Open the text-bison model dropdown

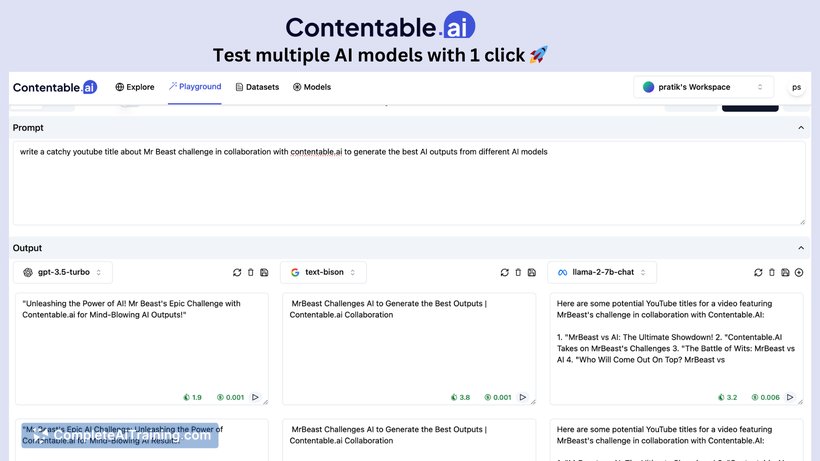(323, 272)
